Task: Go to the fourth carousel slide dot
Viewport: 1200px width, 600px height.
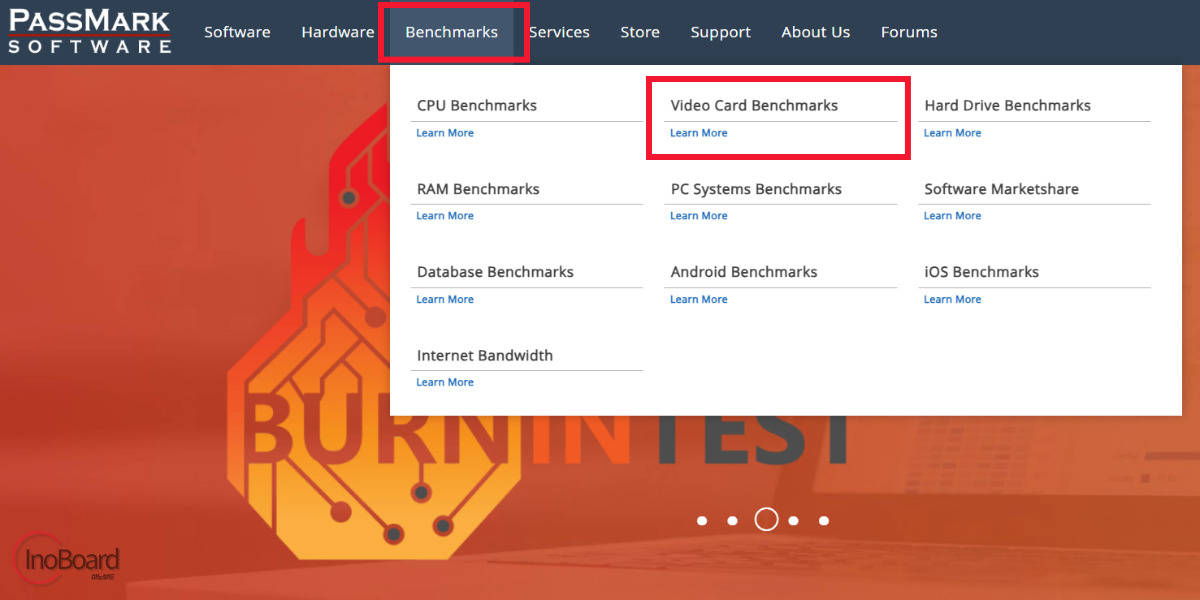Action: coord(793,520)
